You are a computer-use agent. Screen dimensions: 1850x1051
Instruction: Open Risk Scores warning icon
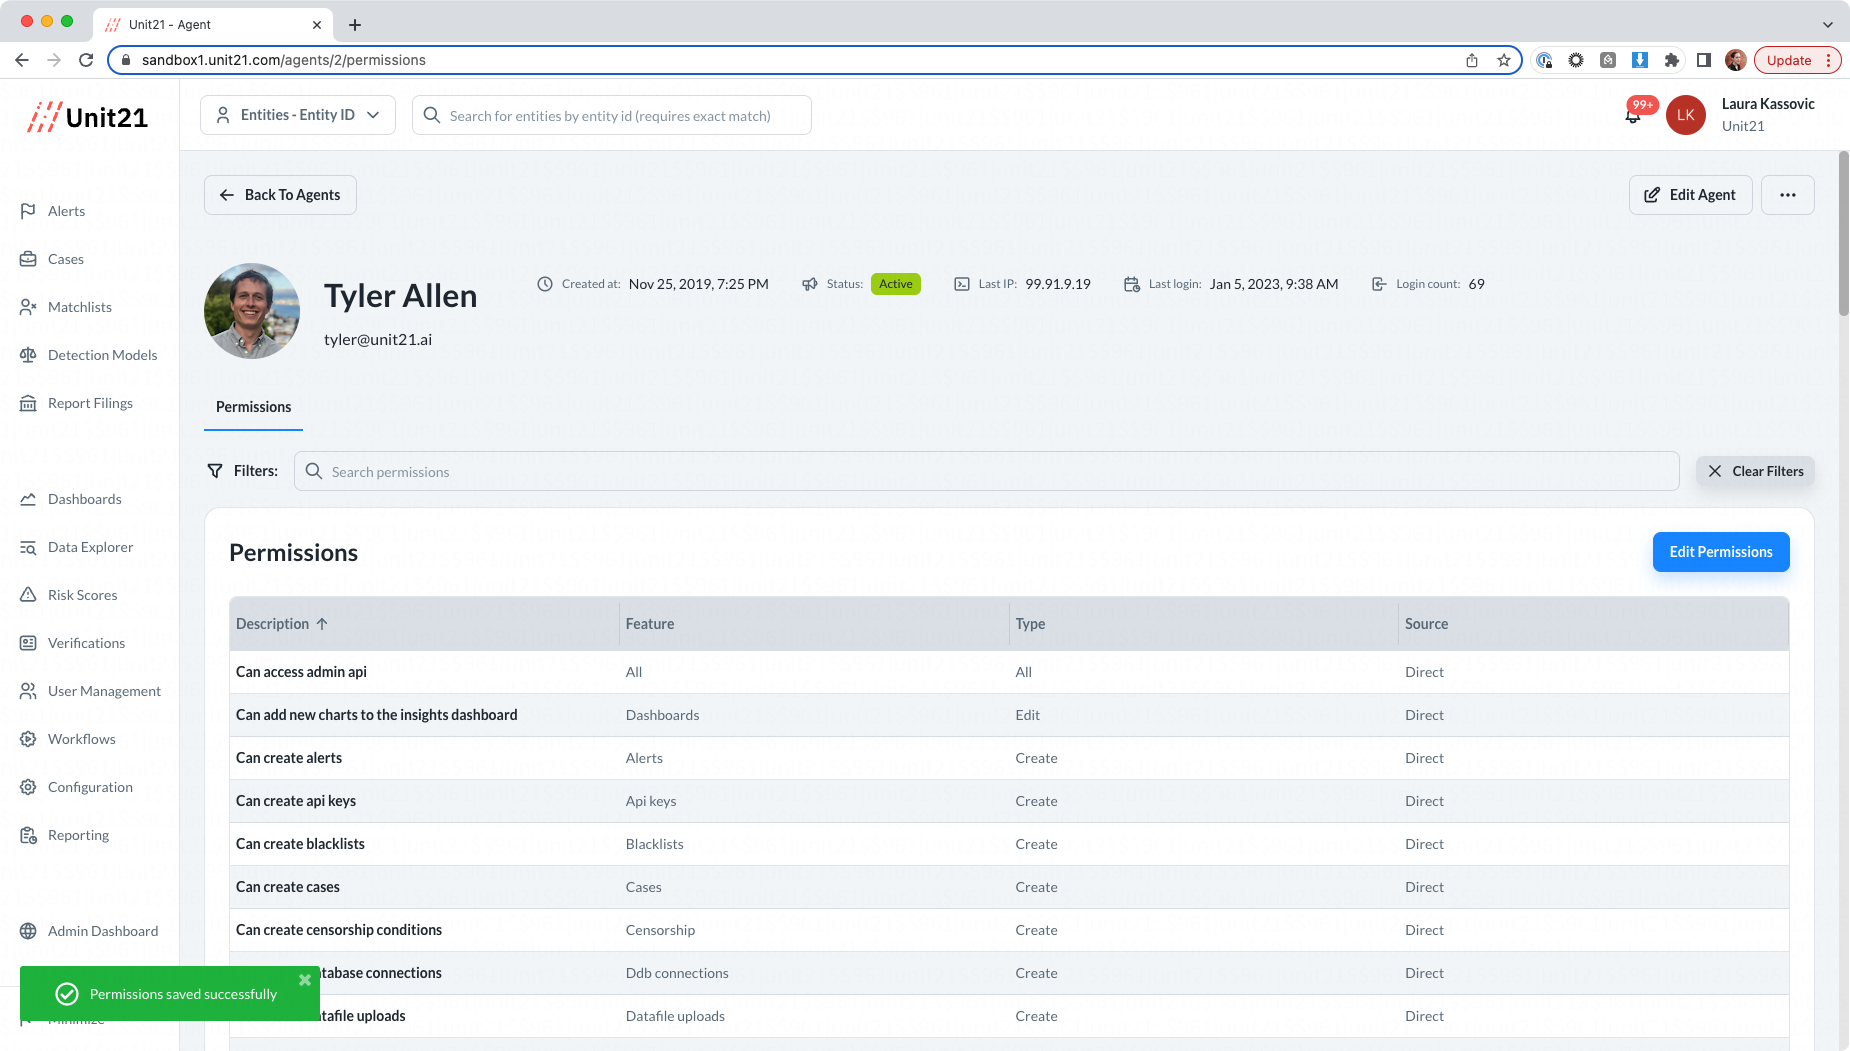(28, 595)
